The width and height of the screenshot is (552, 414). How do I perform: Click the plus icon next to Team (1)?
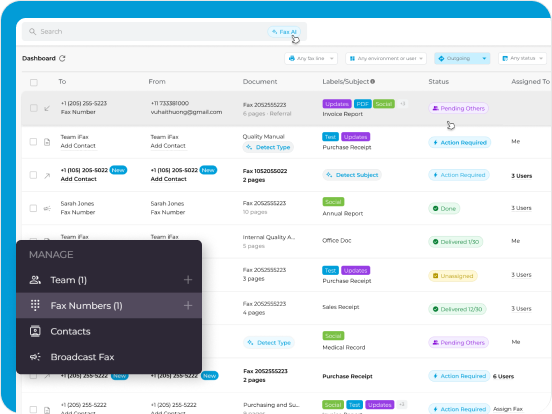click(x=188, y=280)
